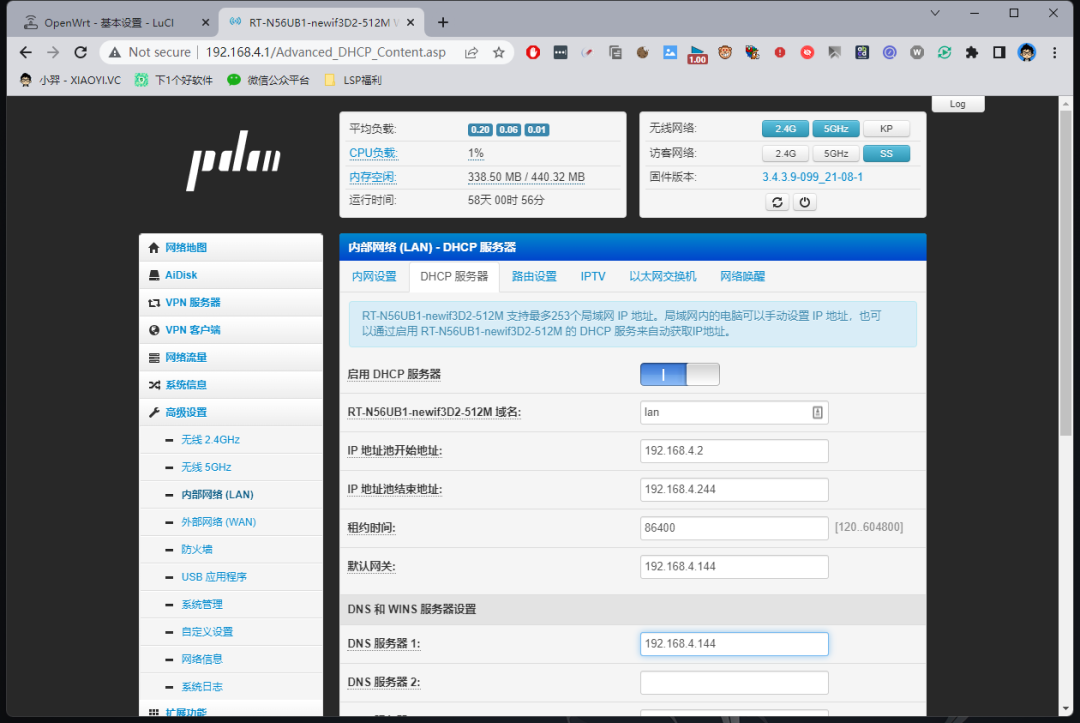Click the browser forward arrow
Image resolution: width=1080 pixels, height=723 pixels.
tap(53, 52)
